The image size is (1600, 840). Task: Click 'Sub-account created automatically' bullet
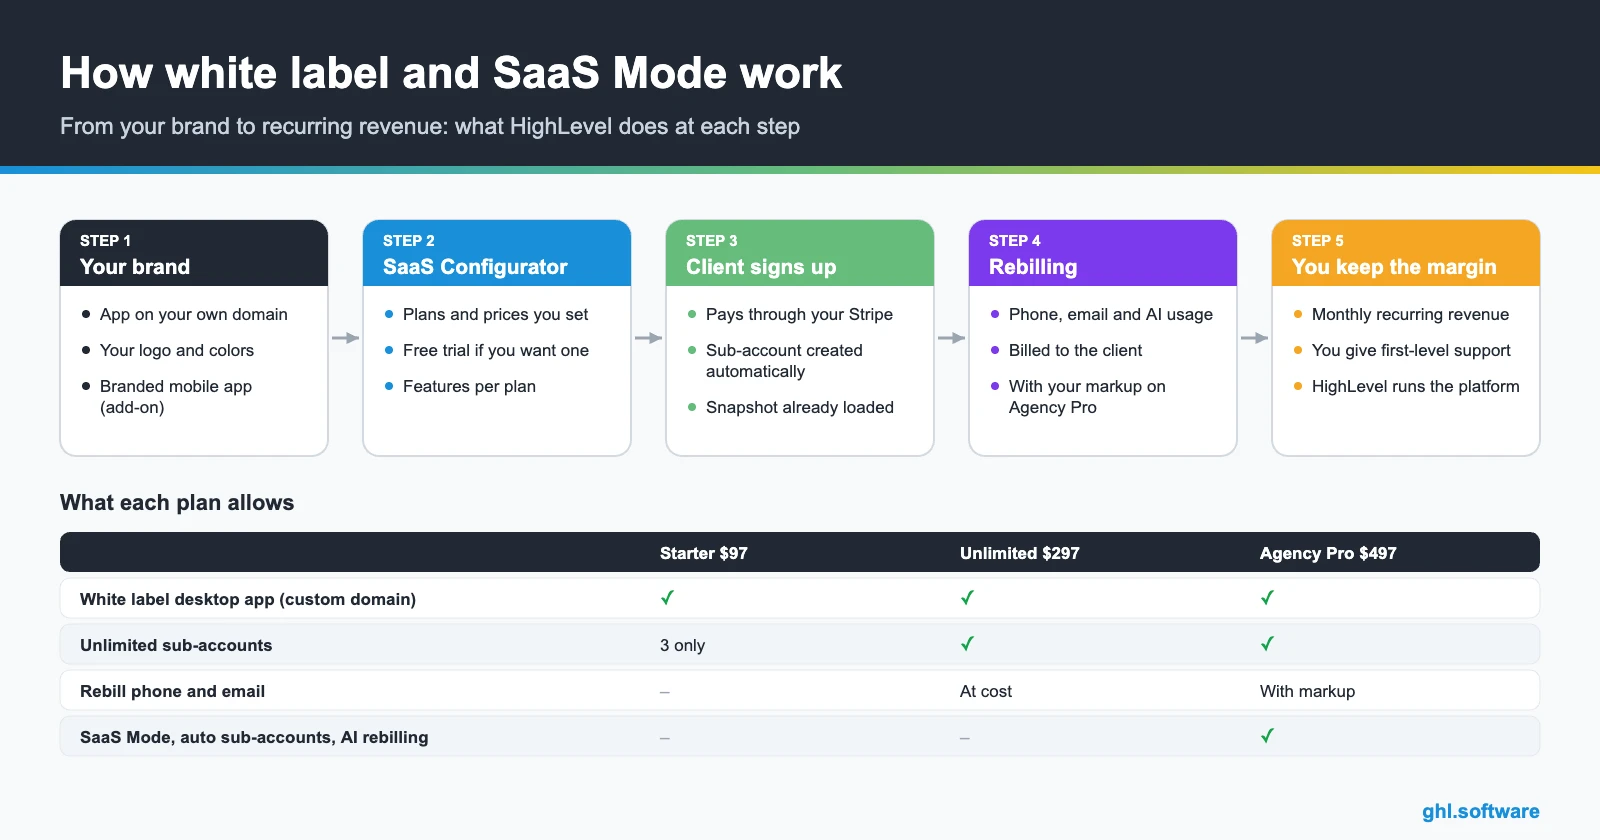coord(784,360)
